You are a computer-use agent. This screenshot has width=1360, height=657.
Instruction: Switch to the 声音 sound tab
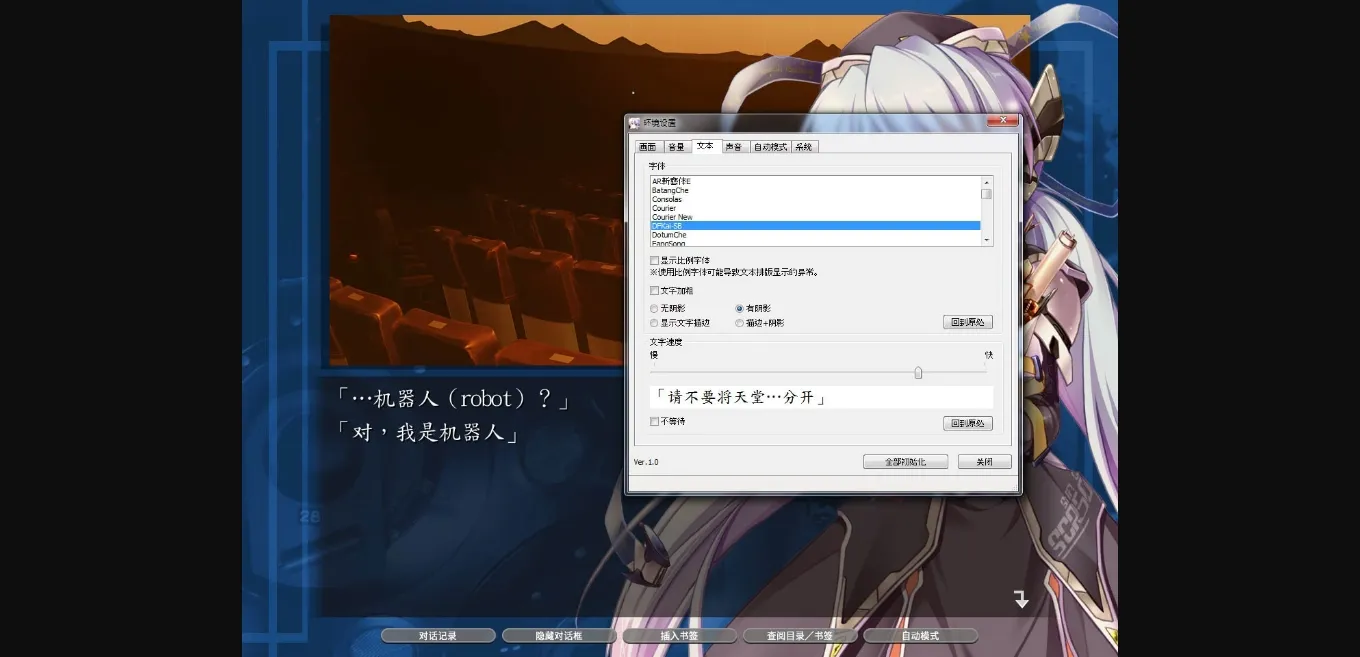[x=732, y=146]
